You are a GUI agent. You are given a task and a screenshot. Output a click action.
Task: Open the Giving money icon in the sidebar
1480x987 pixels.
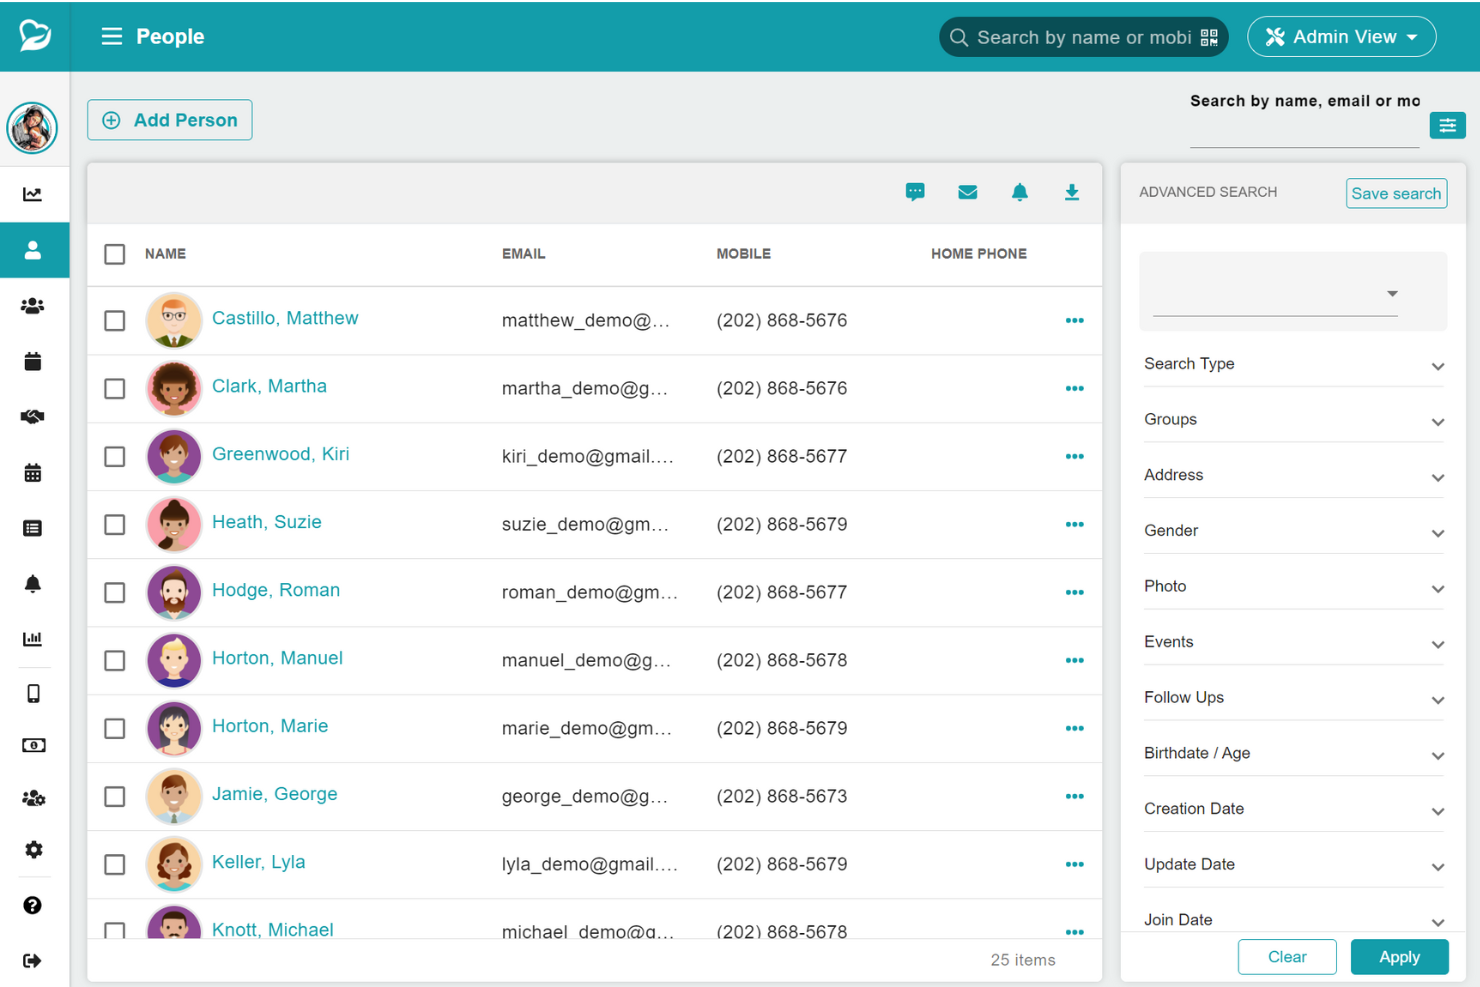(33, 744)
